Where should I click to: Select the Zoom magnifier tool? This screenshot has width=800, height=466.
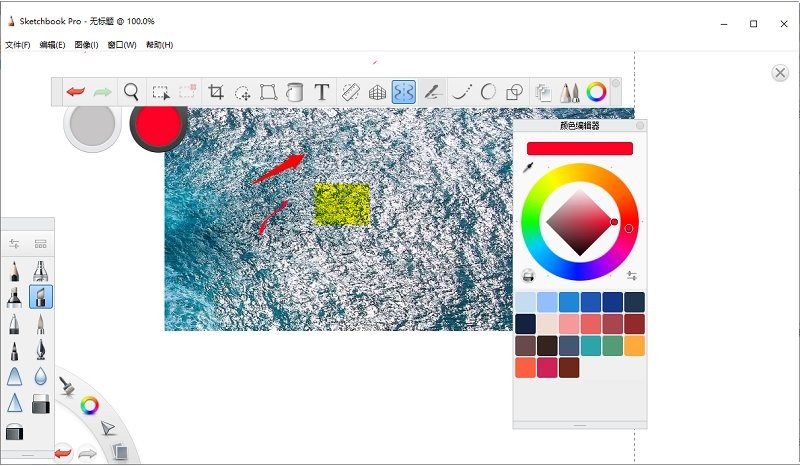tap(131, 92)
